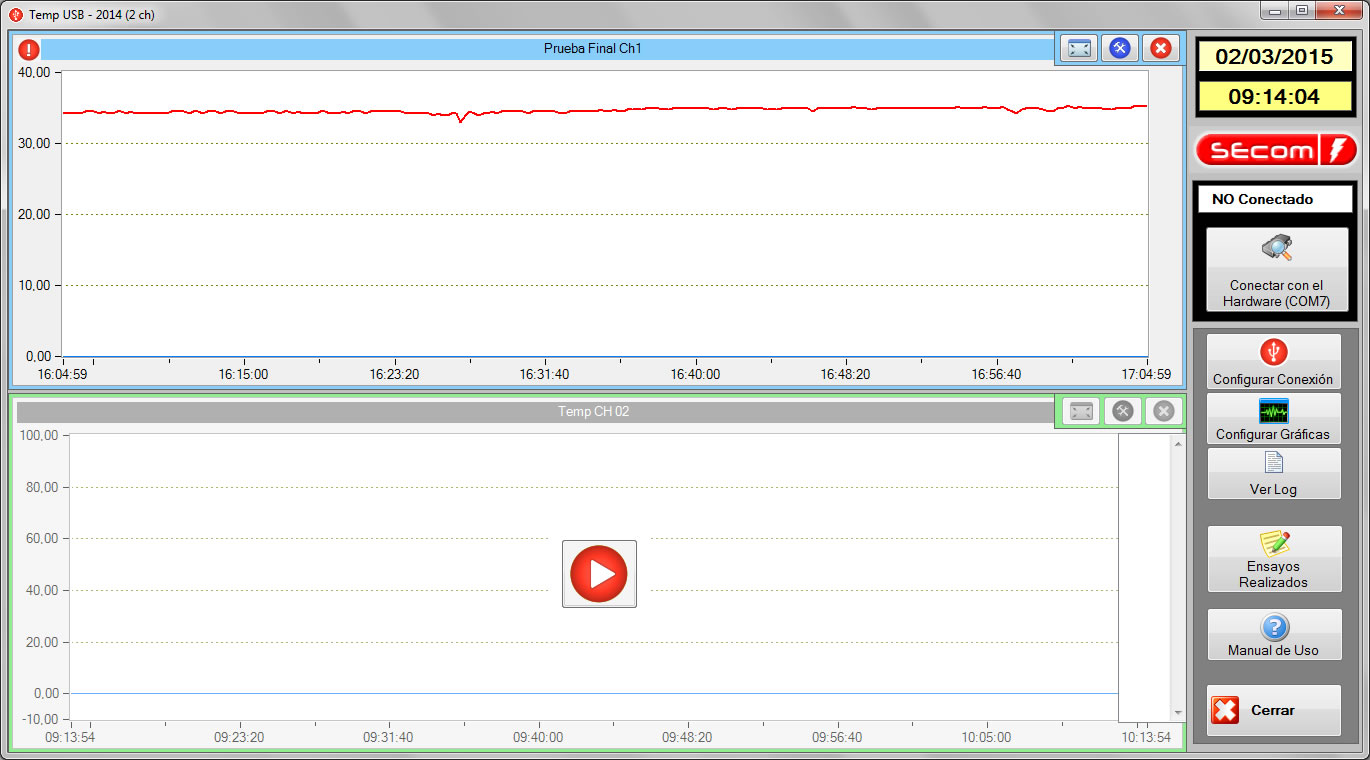The width and height of the screenshot is (1370, 760).
Task: Open tools settings for Temp CH 02
Action: coord(1122,411)
